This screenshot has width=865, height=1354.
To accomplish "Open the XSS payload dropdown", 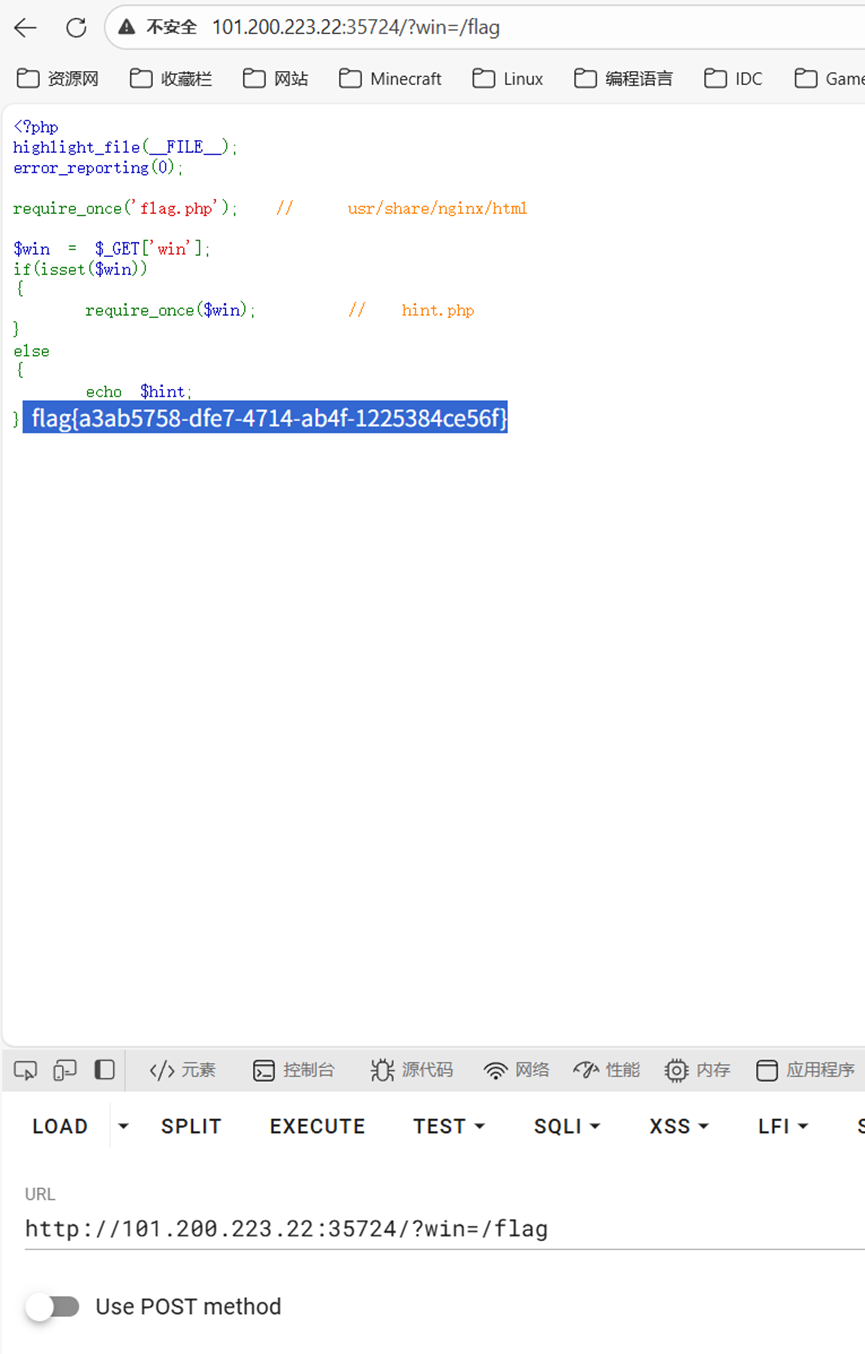I will [677, 1126].
